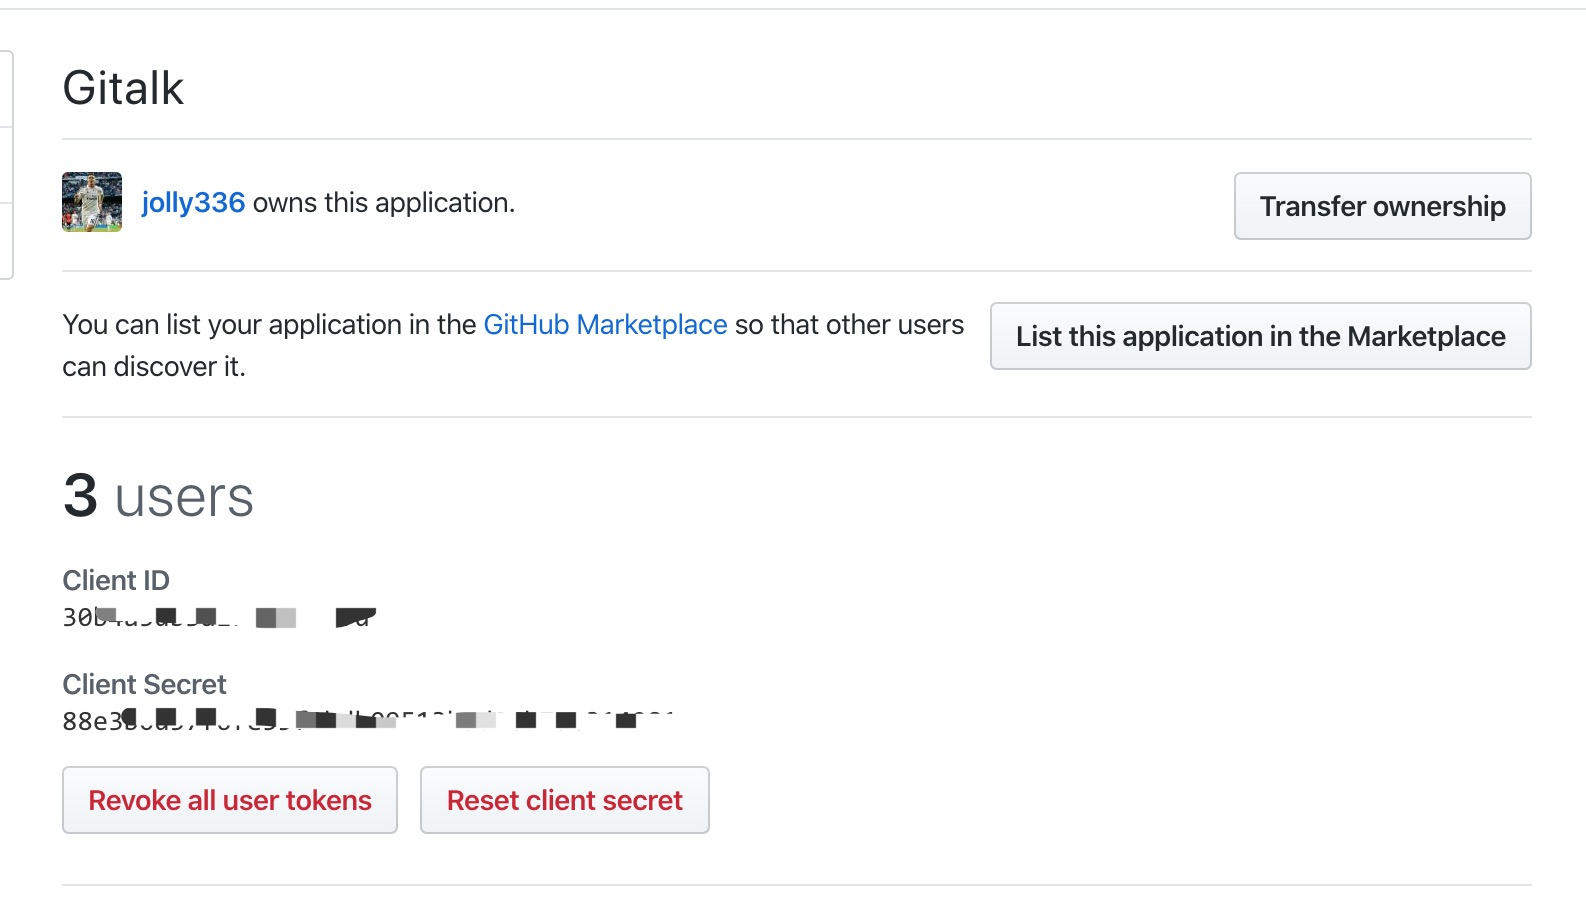List this application in the Marketplace
The width and height of the screenshot is (1586, 918).
1260,336
